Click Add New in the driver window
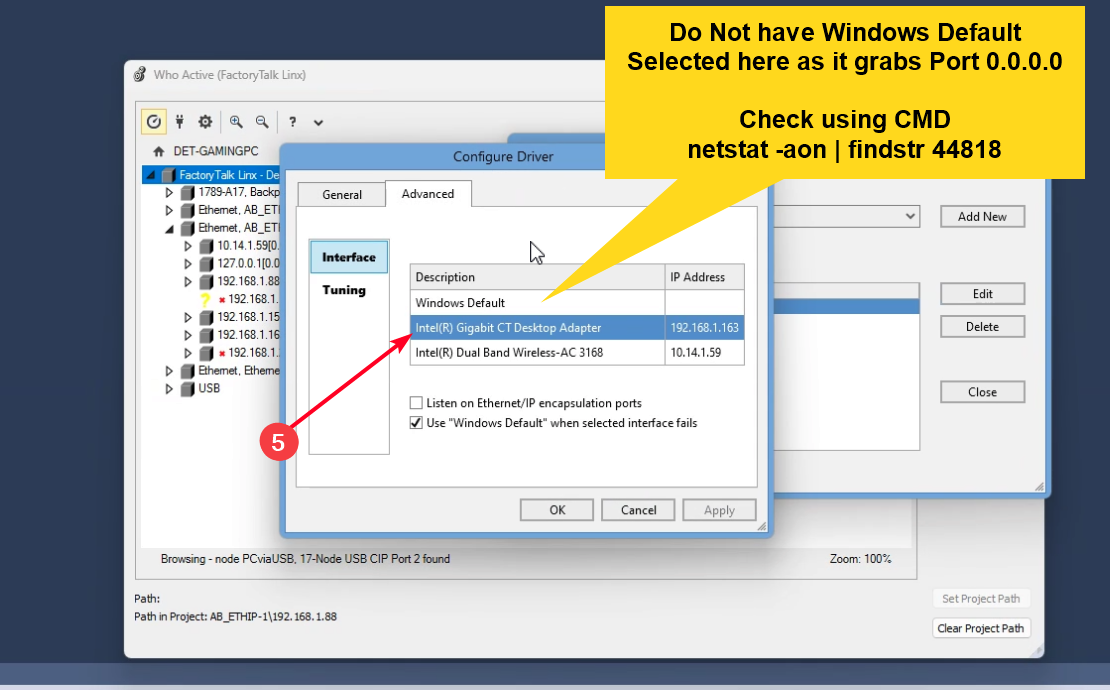 (983, 217)
